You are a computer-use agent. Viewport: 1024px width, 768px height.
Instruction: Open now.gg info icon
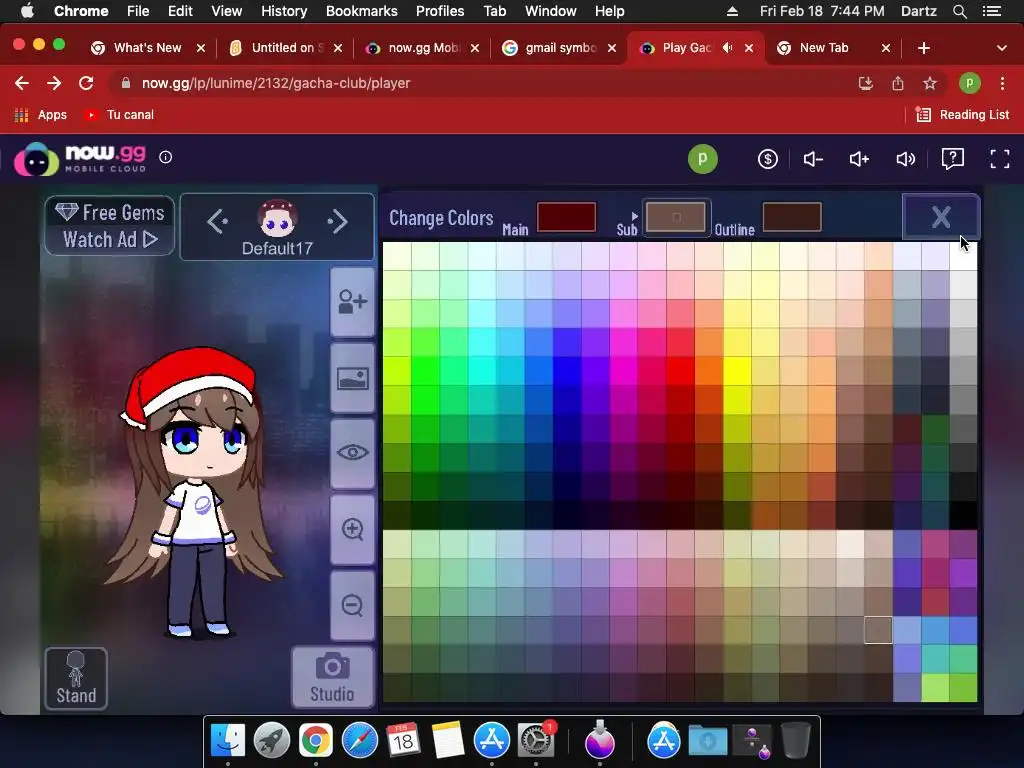coord(165,157)
